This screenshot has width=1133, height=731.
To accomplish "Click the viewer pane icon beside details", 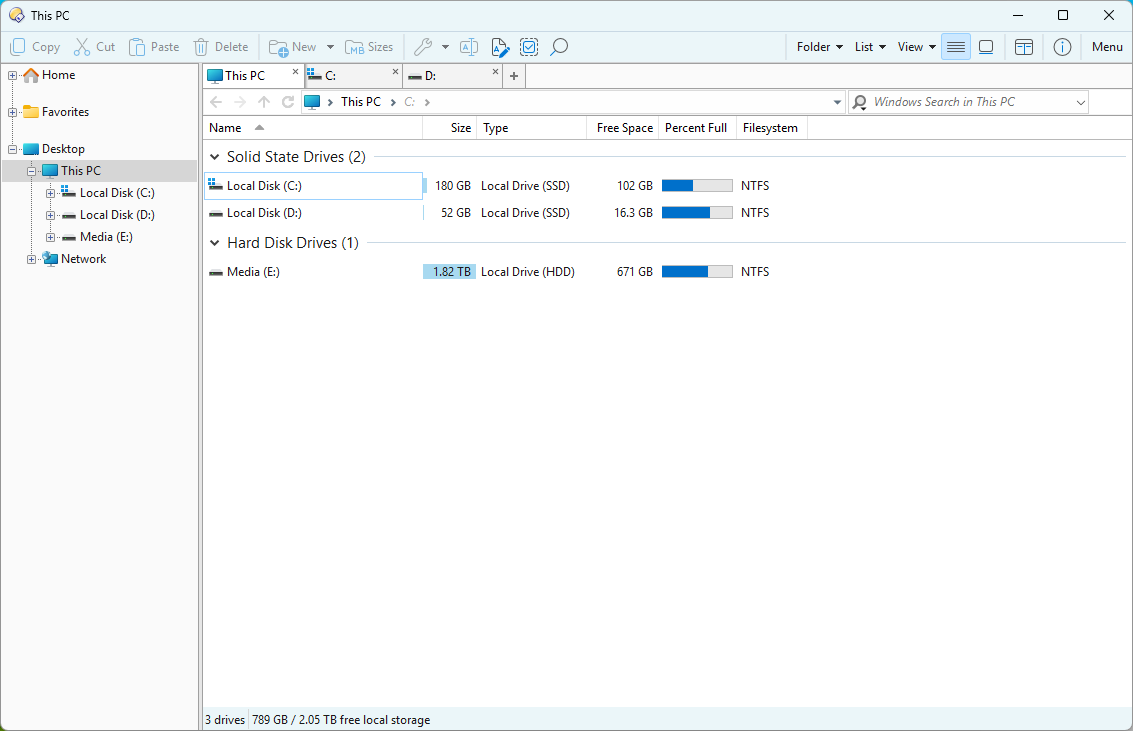I will [x=986, y=47].
